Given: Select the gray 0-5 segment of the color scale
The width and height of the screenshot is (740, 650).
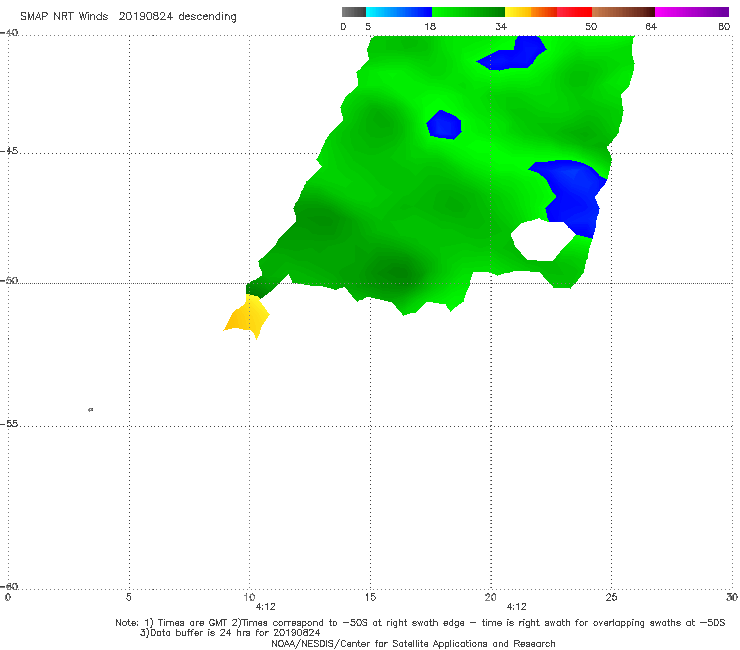Looking at the screenshot, I should tap(354, 12).
